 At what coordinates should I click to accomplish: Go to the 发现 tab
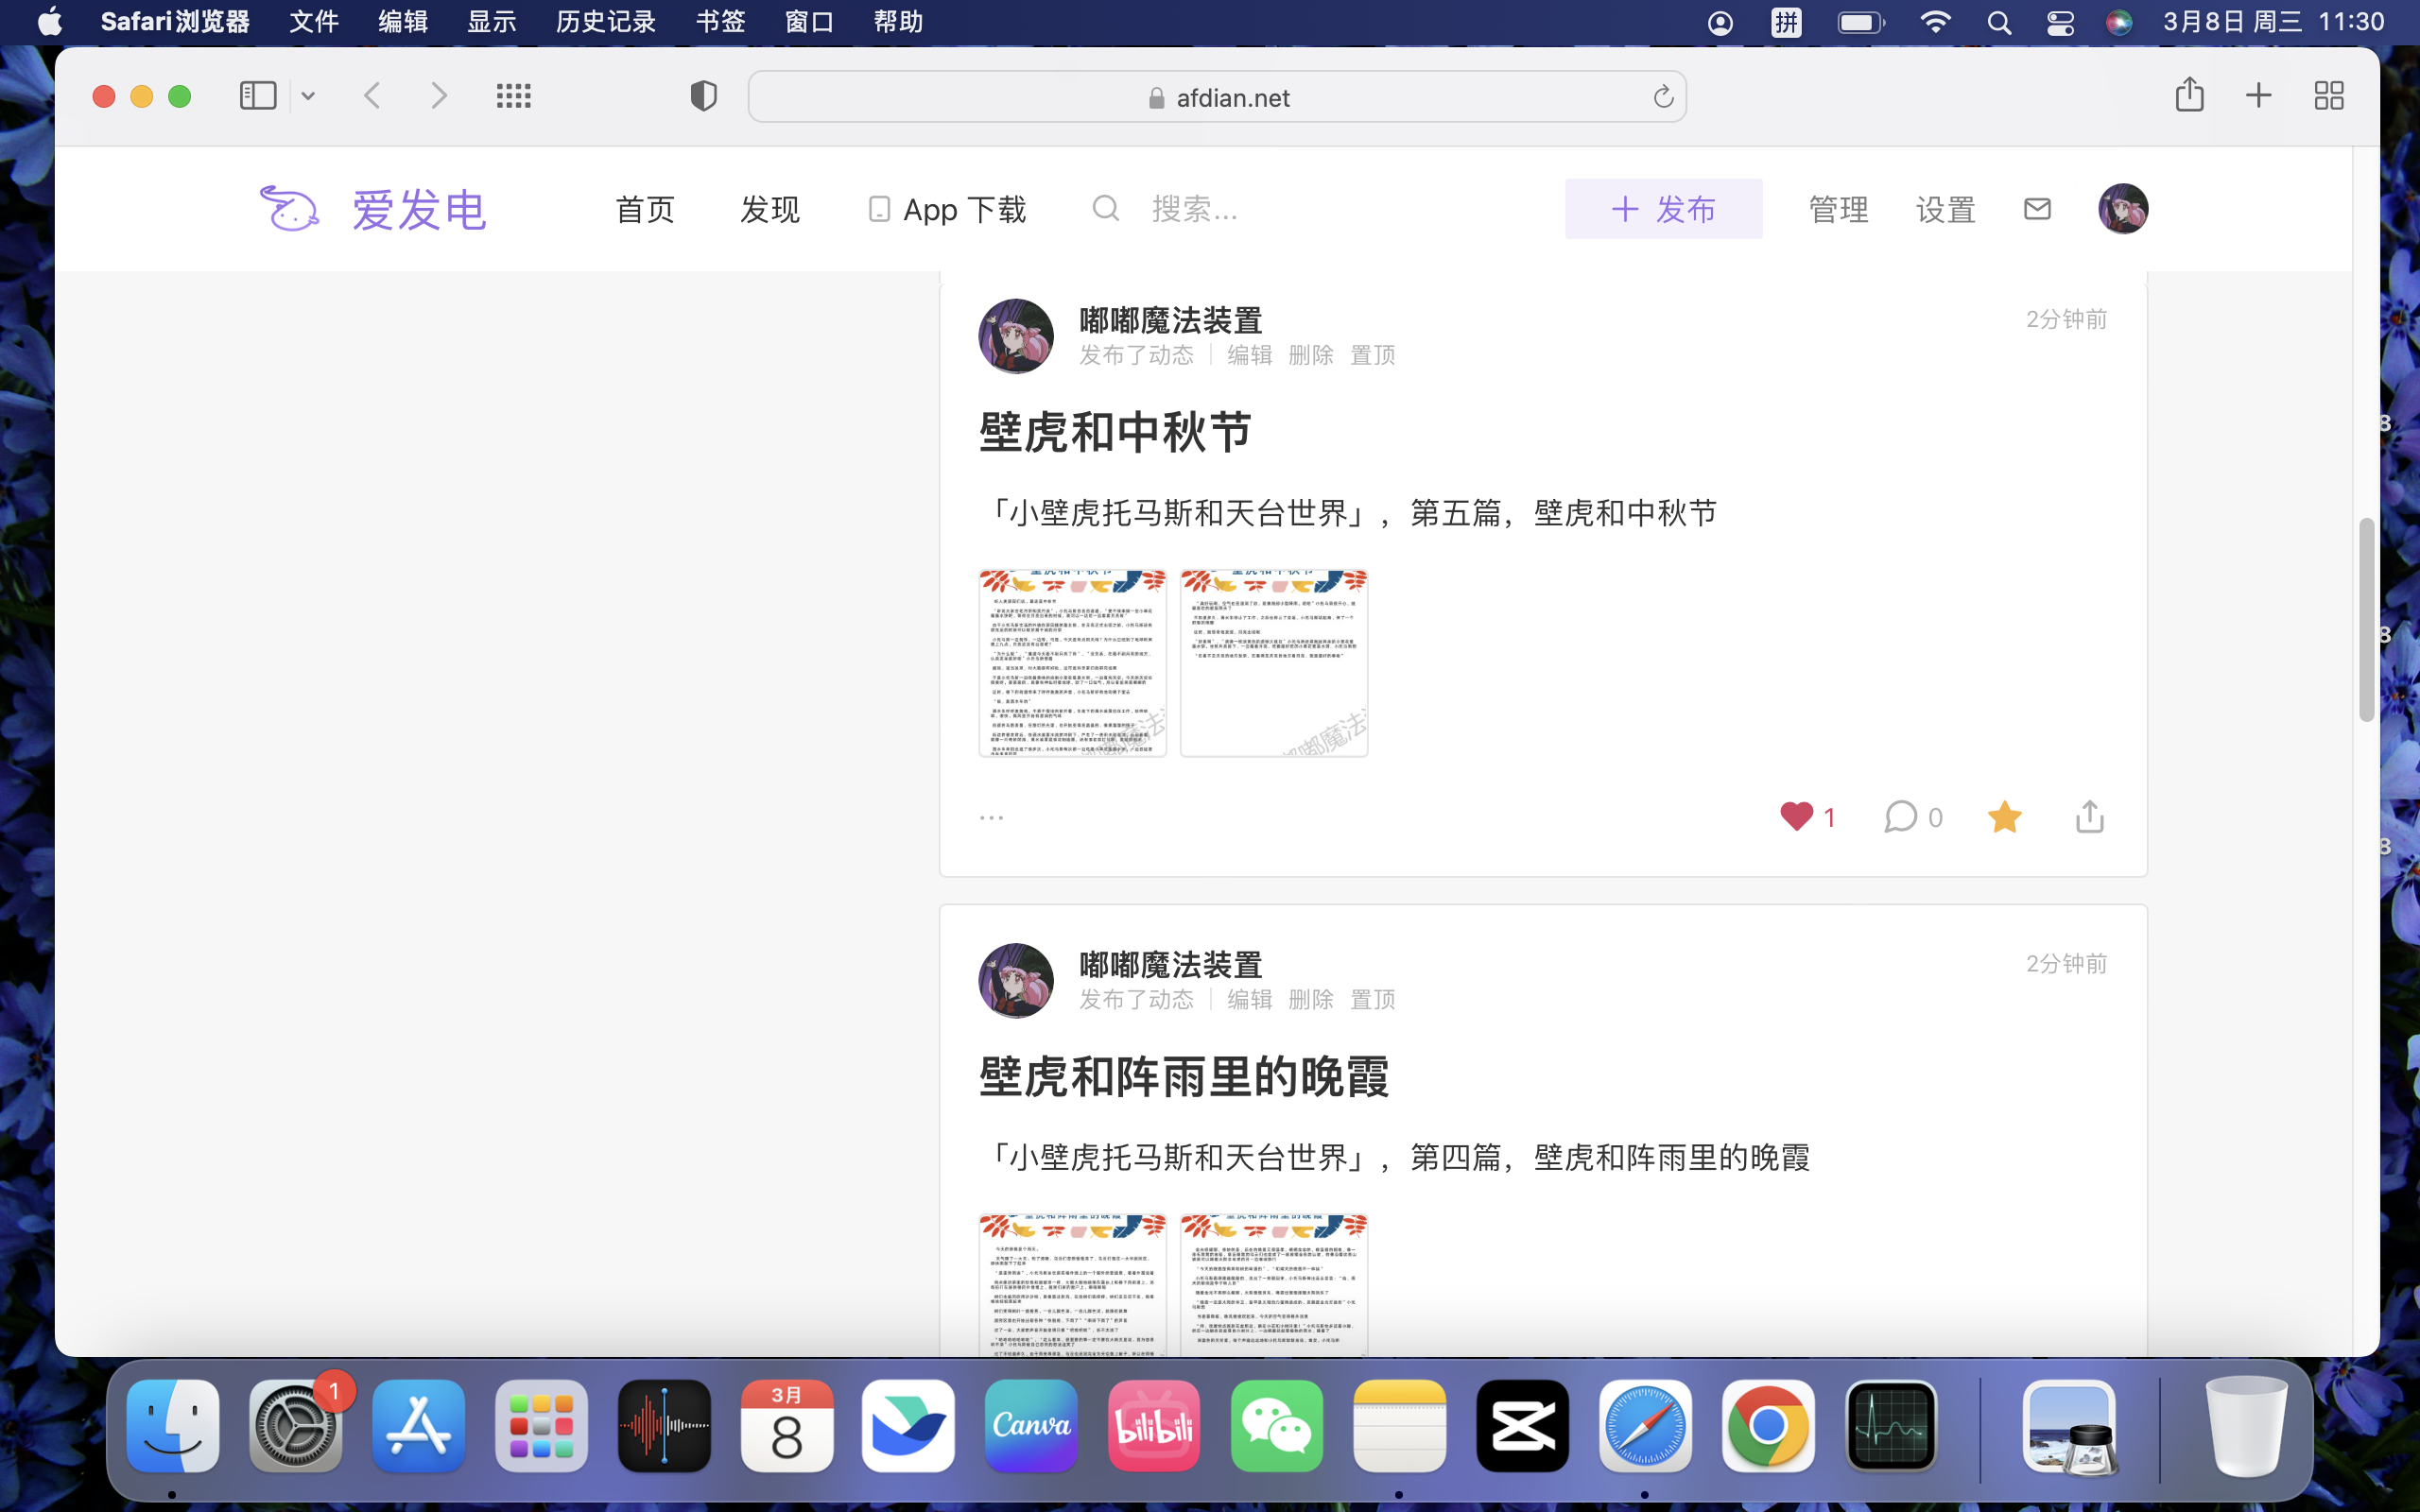[x=769, y=209]
